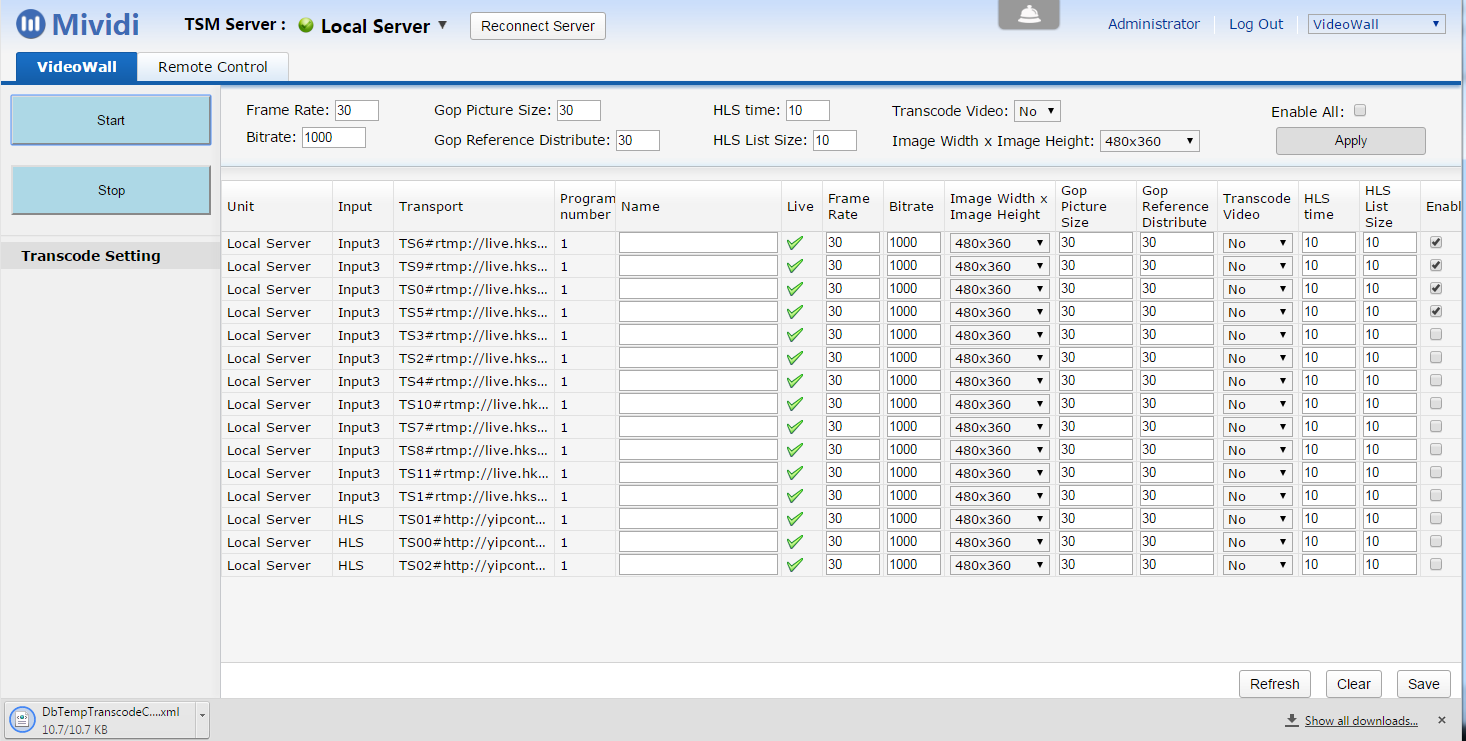The height and width of the screenshot is (741, 1466).
Task: Check the Enable All checkbox
Action: pyautogui.click(x=1359, y=111)
